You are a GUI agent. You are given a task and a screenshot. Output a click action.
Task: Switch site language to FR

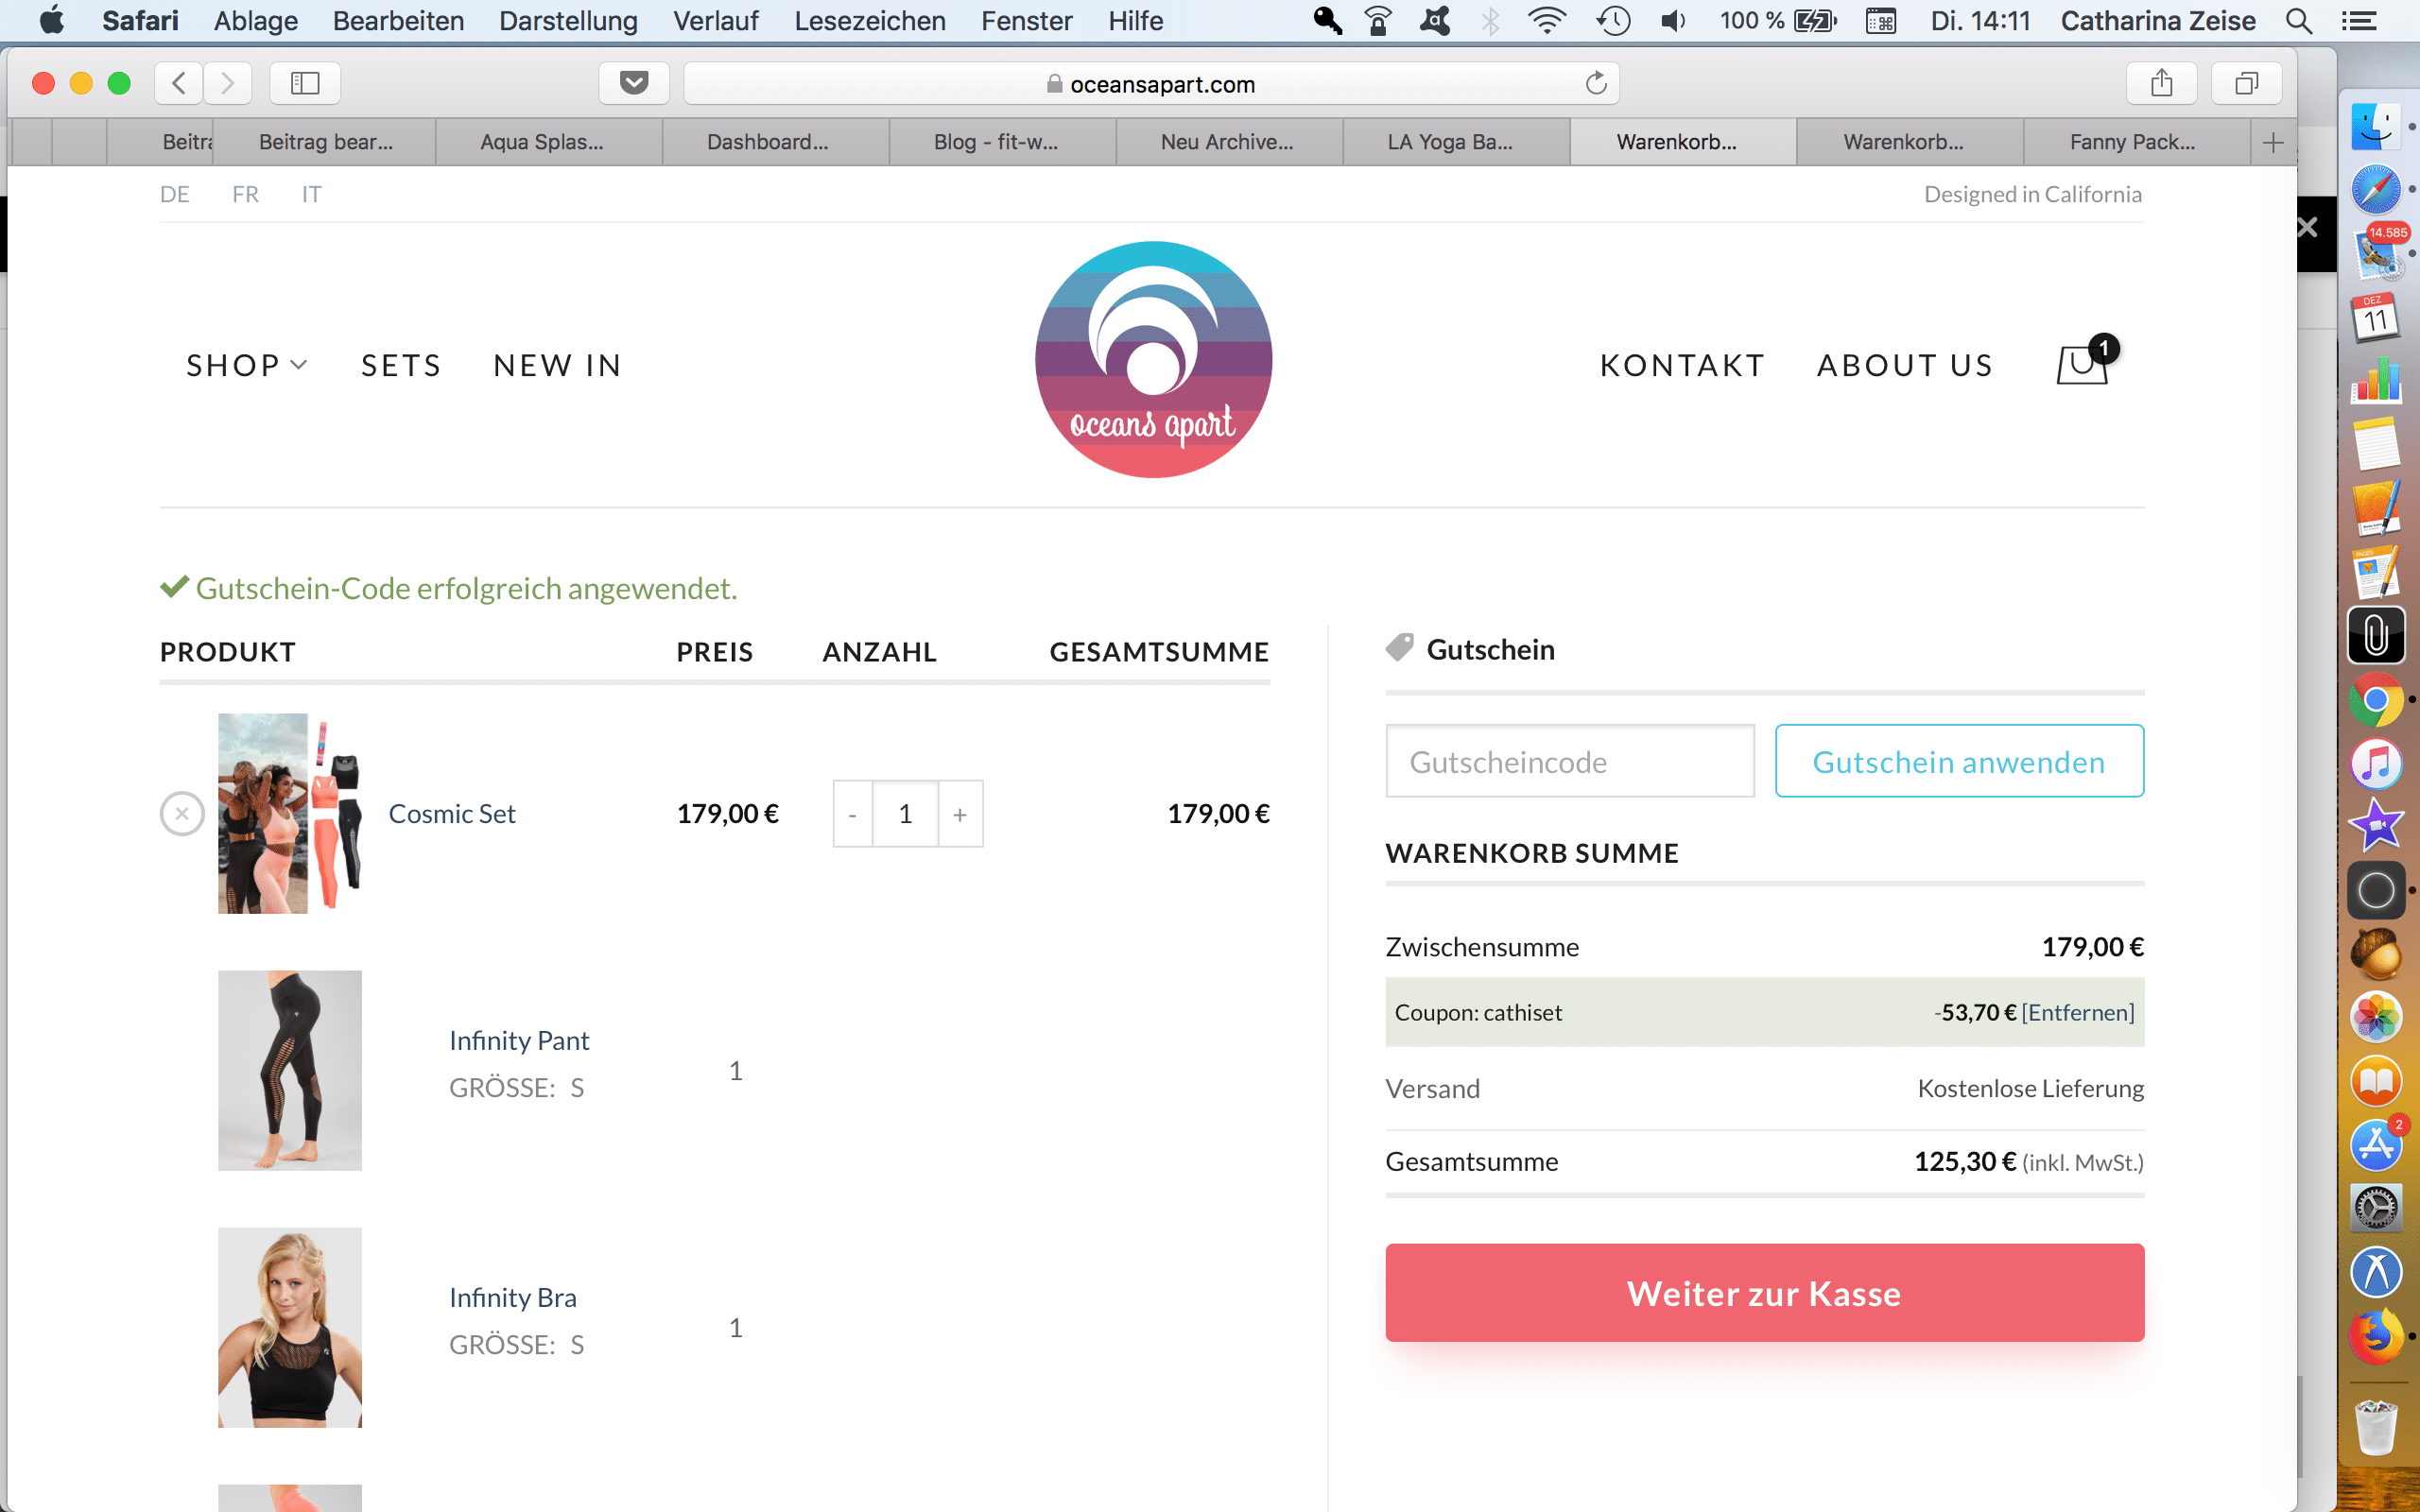point(245,194)
